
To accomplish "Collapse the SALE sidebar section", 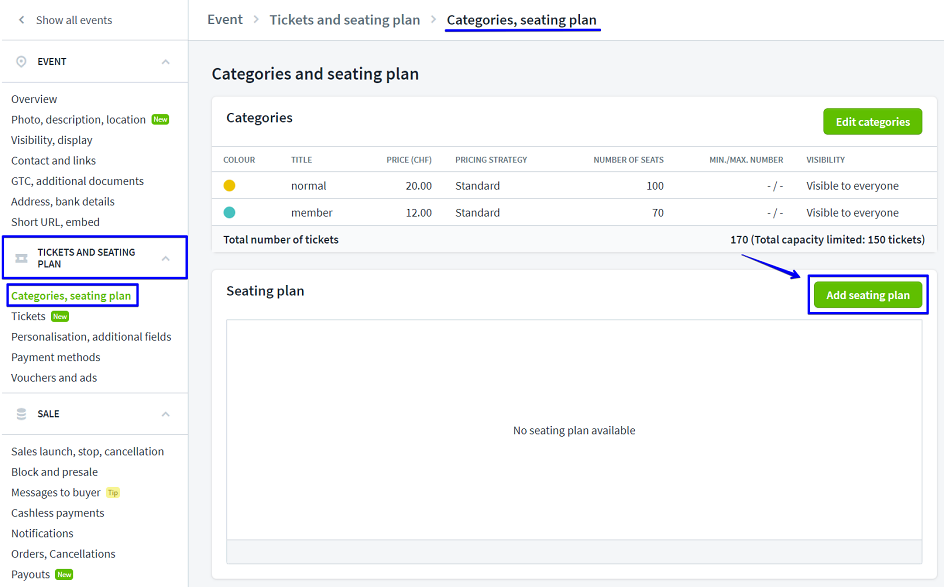I will click(x=166, y=414).
